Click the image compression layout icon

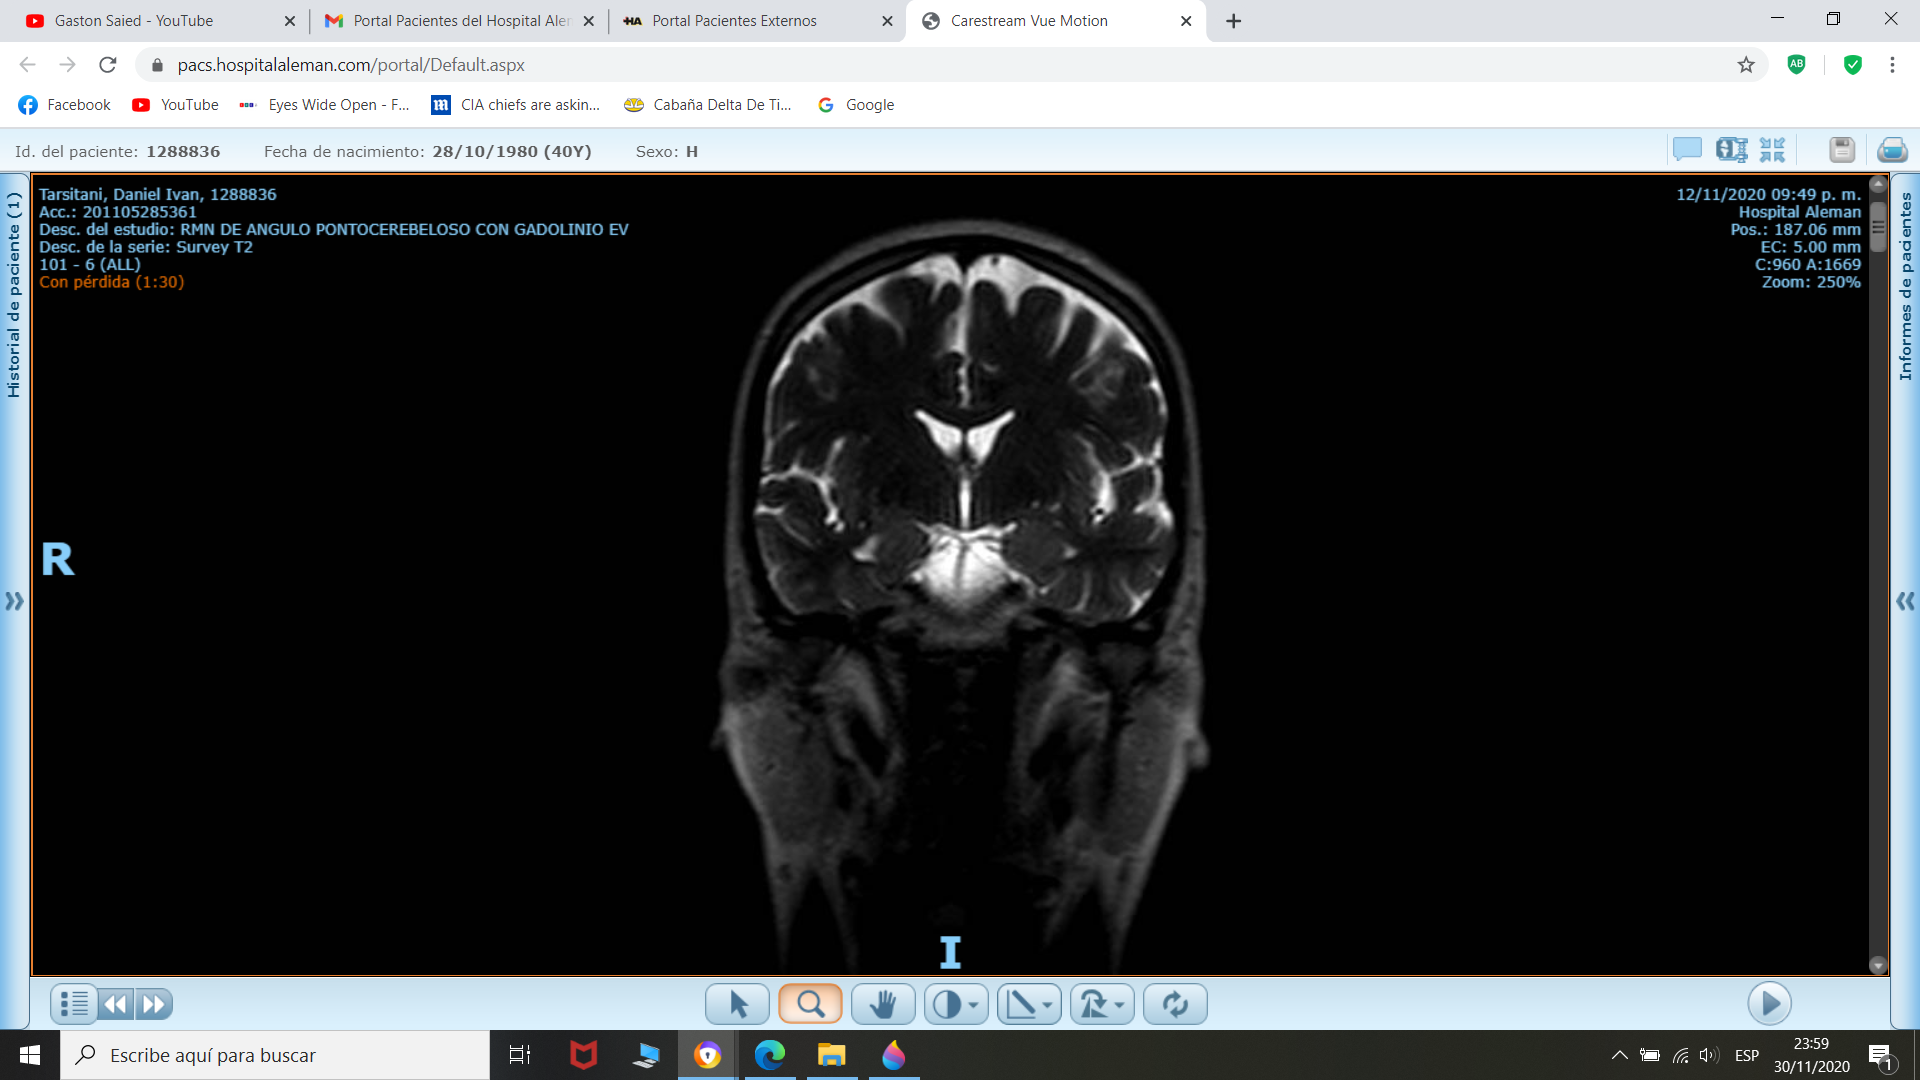[1731, 150]
